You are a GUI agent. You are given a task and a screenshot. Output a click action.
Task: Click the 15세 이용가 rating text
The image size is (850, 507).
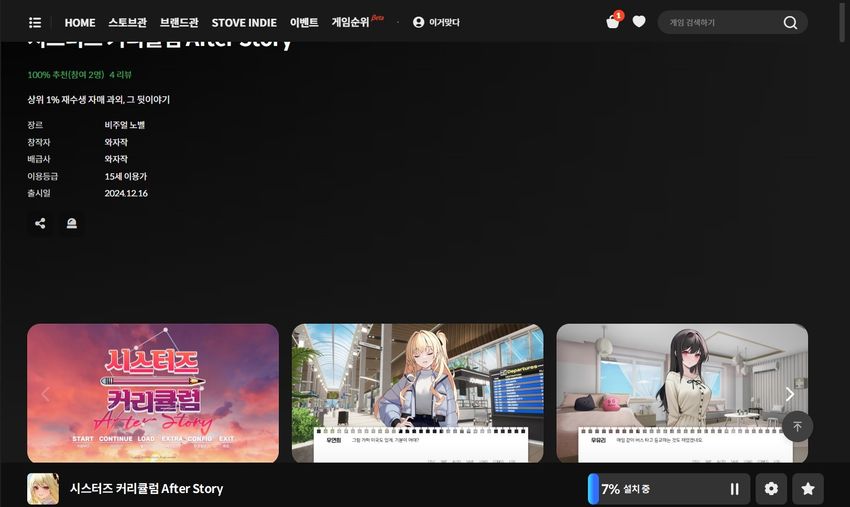pos(126,176)
